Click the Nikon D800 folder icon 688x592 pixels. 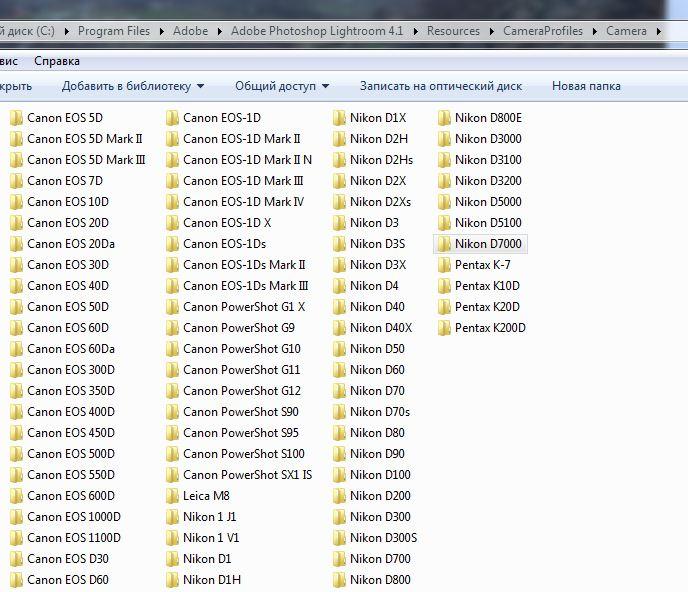pyautogui.click(x=339, y=580)
